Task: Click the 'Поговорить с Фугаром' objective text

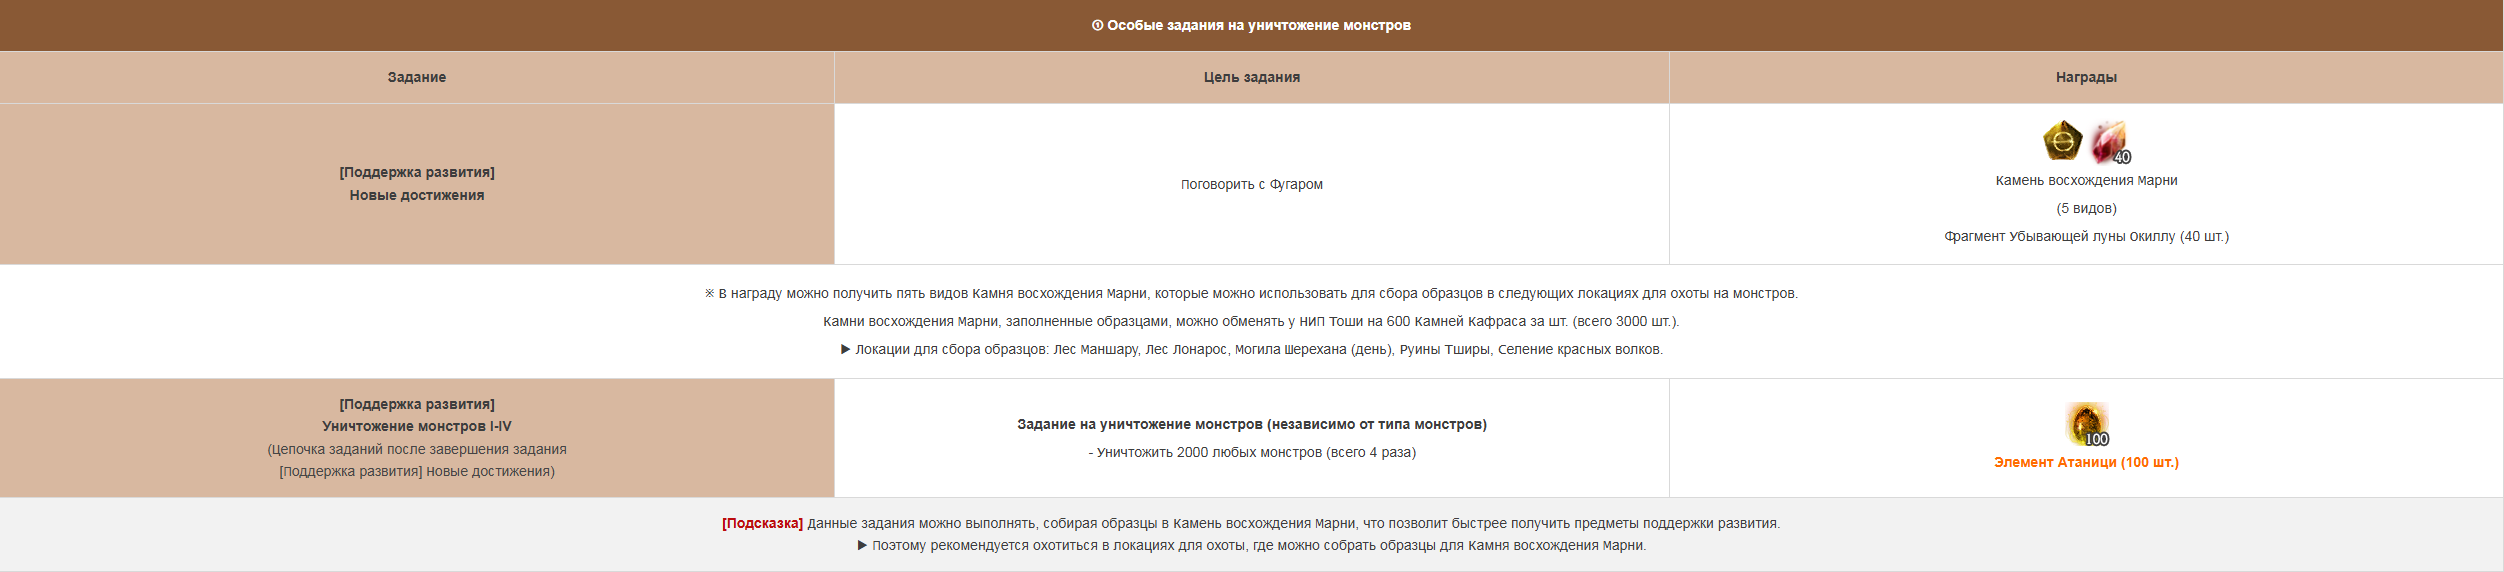Action: tap(1252, 184)
